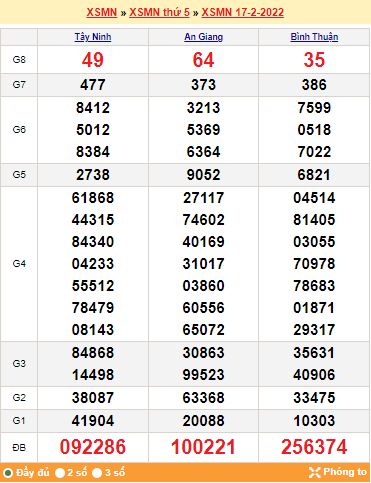
Task: Click Bình Thuận special prize 256374
Action: (314, 447)
